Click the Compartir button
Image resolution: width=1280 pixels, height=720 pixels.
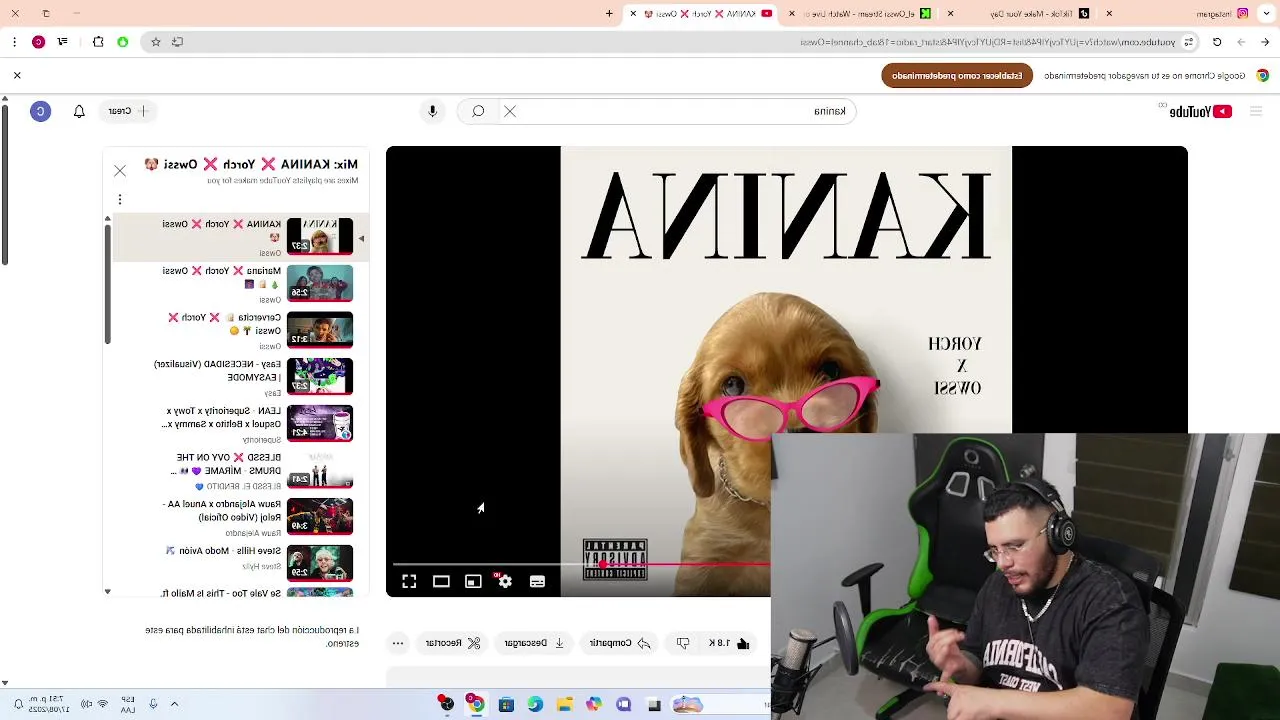[x=620, y=643]
